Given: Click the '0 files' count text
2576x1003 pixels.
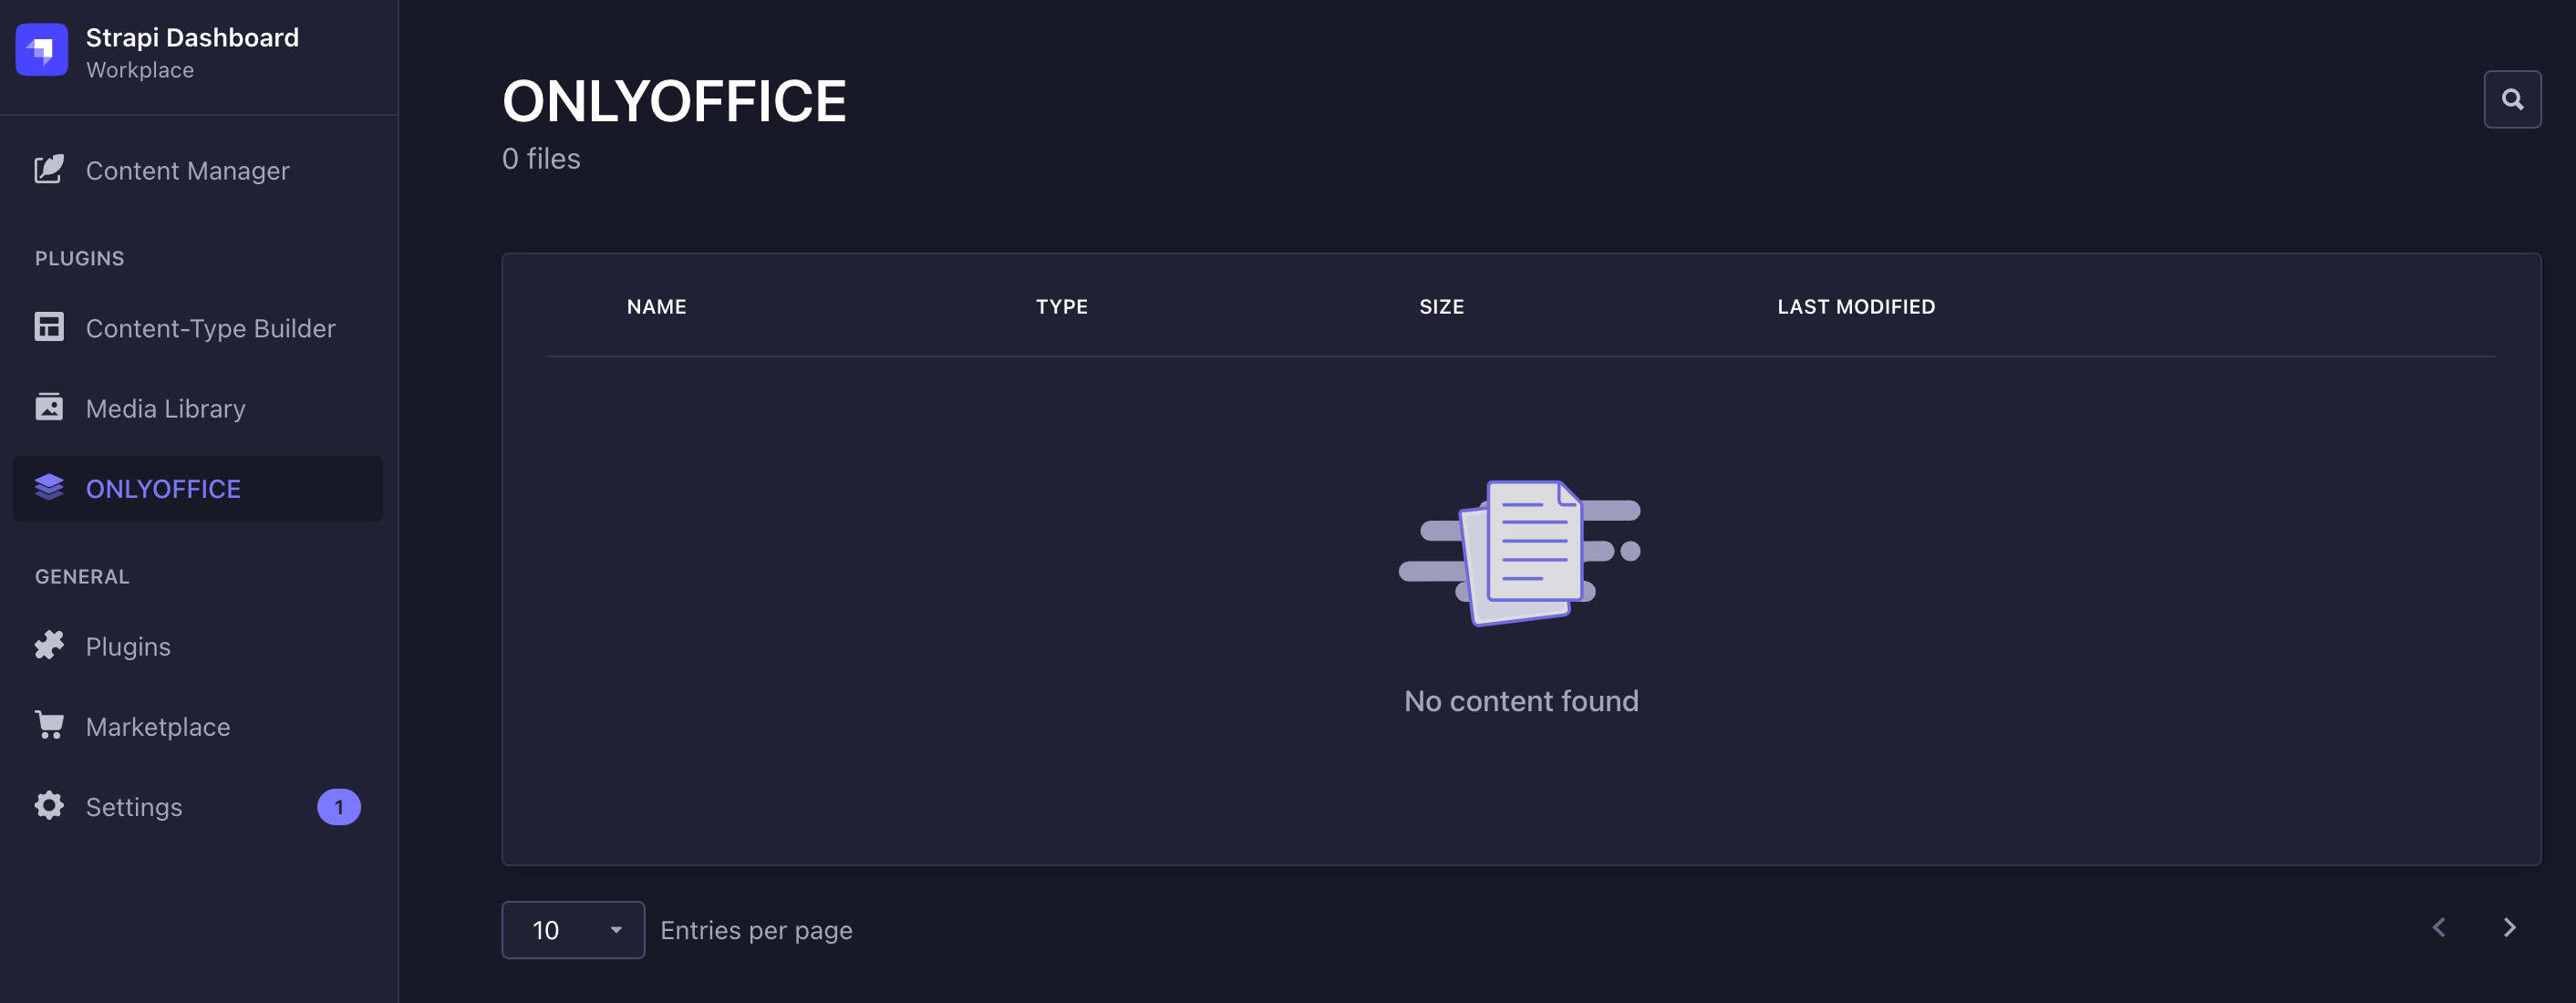Looking at the screenshot, I should [x=541, y=158].
